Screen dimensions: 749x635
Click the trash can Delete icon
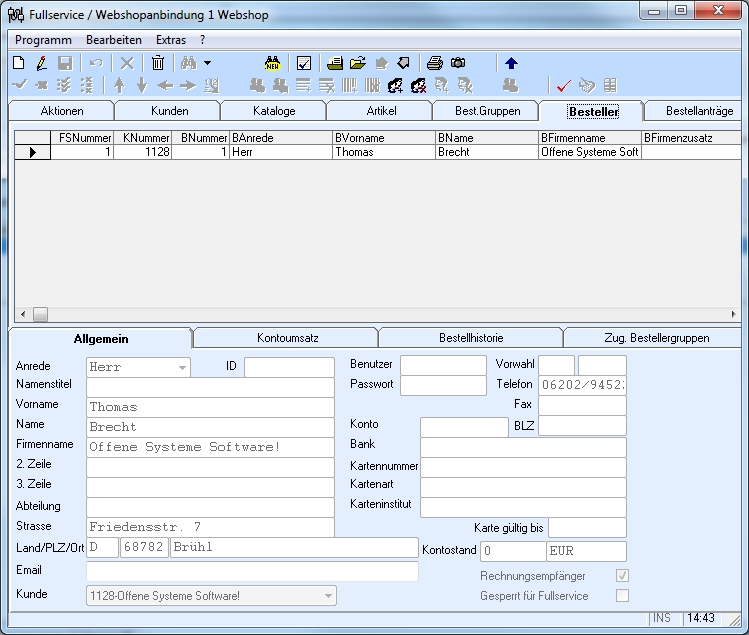(157, 63)
